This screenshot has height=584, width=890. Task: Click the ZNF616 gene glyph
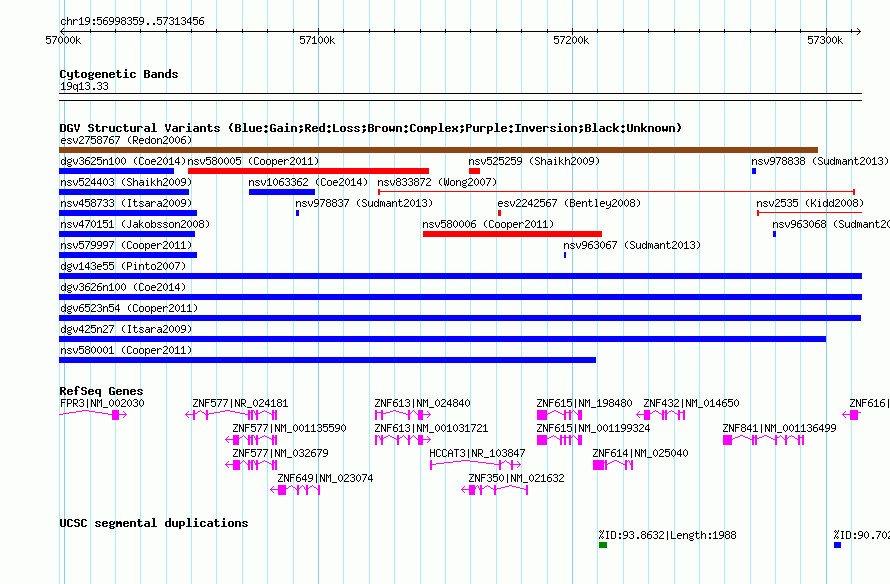pos(852,415)
